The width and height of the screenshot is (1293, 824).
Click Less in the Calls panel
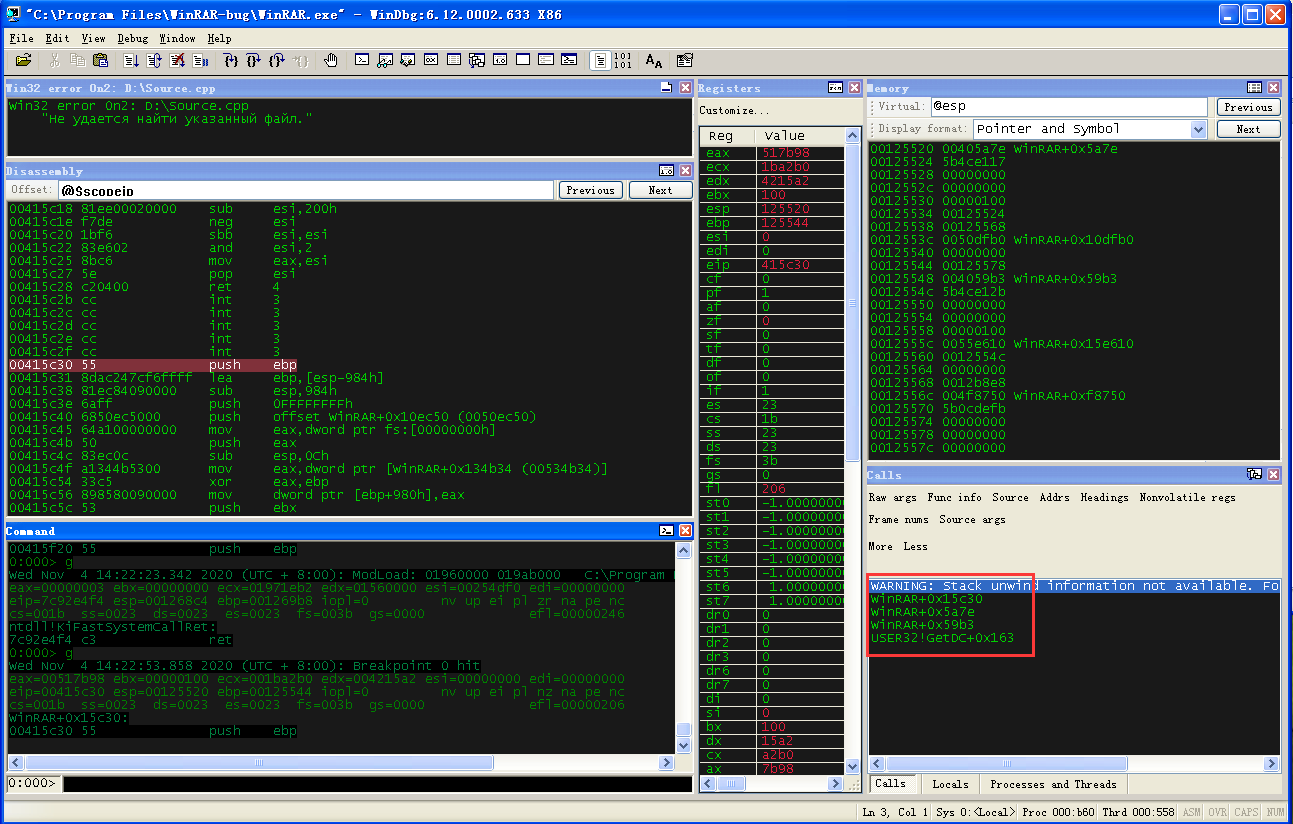(915, 546)
